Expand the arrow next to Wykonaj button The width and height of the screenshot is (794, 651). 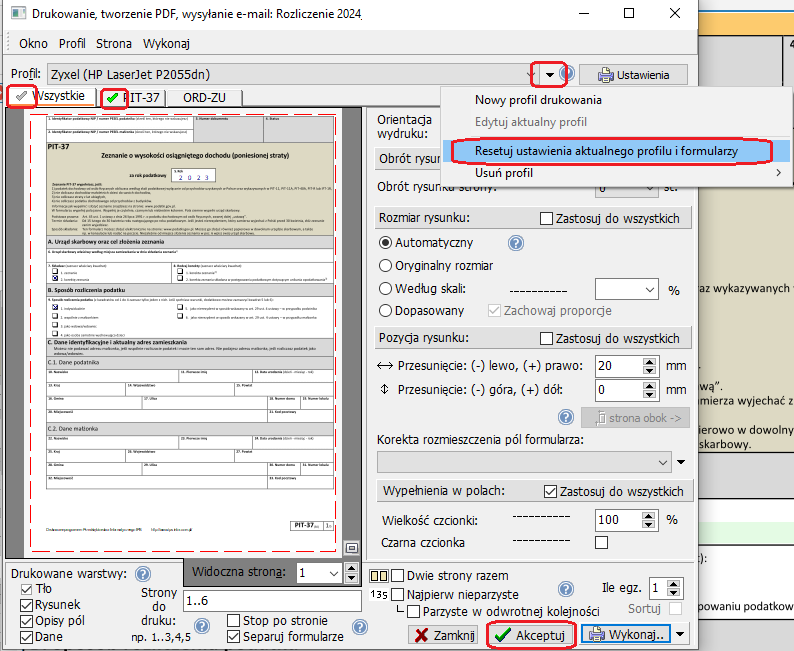[681, 635]
